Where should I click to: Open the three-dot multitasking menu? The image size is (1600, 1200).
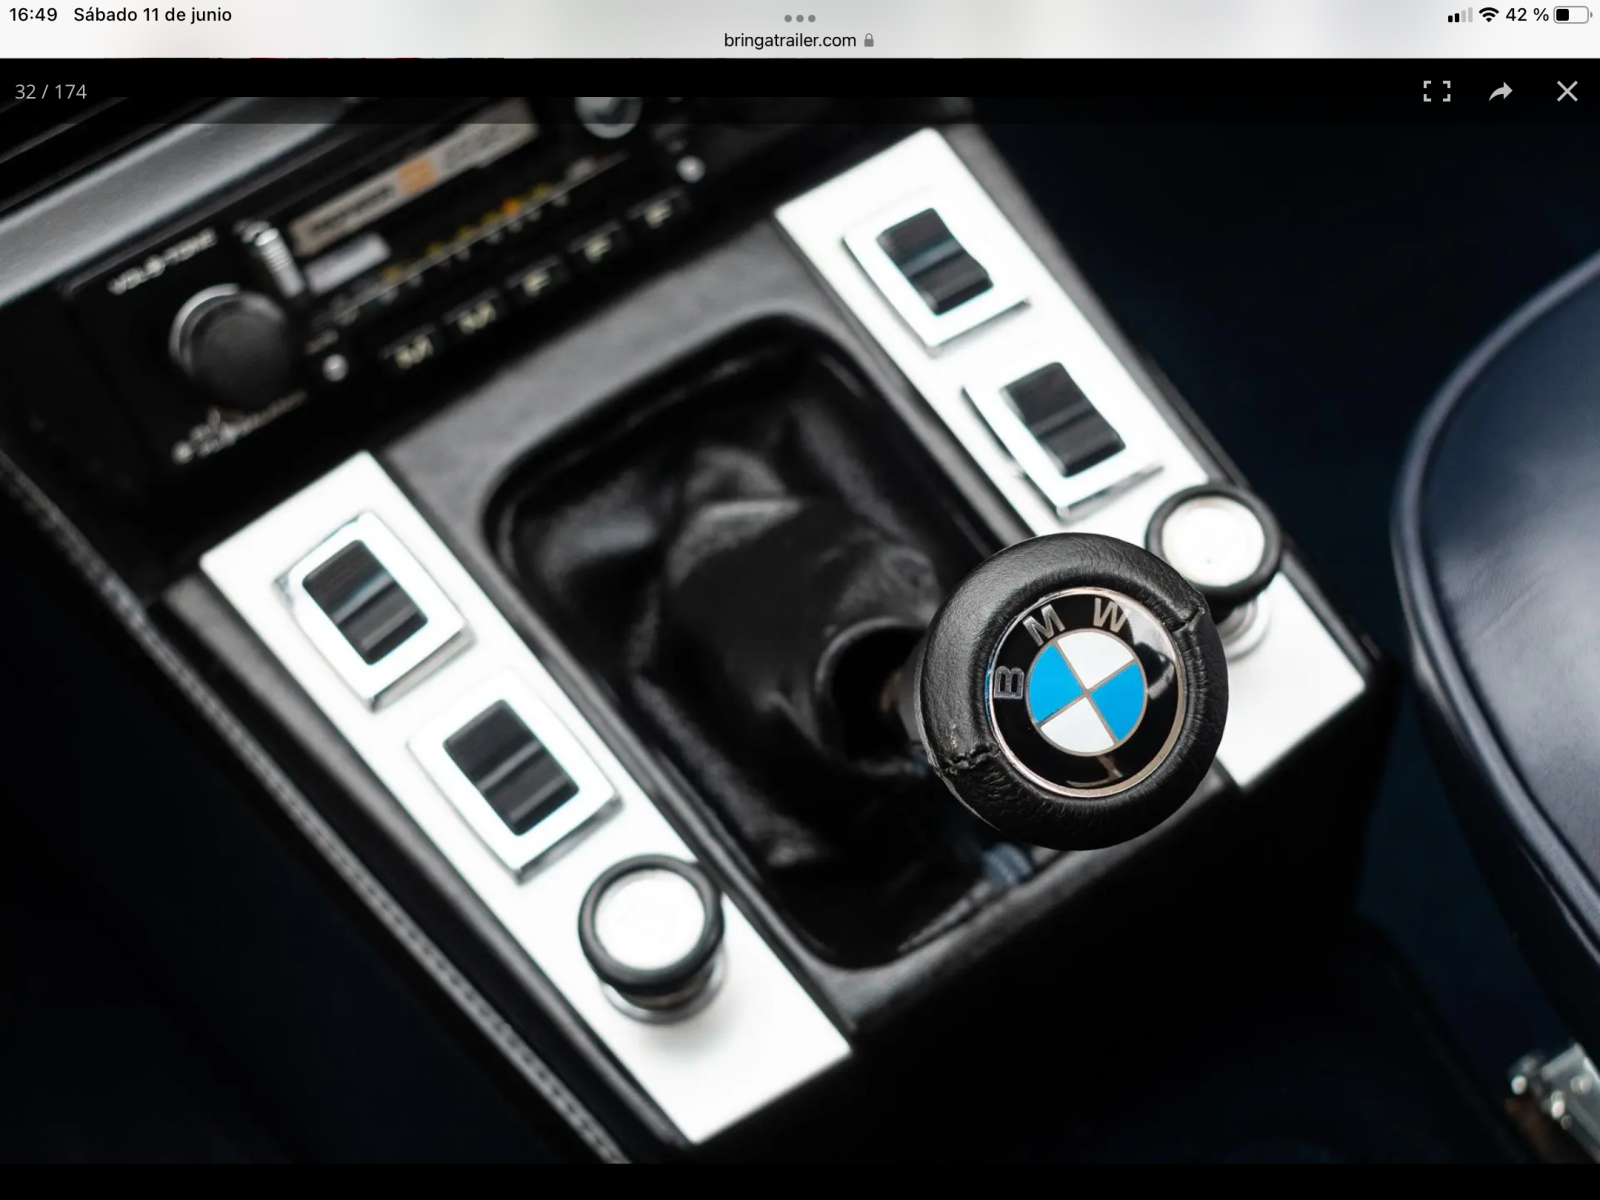click(x=800, y=18)
